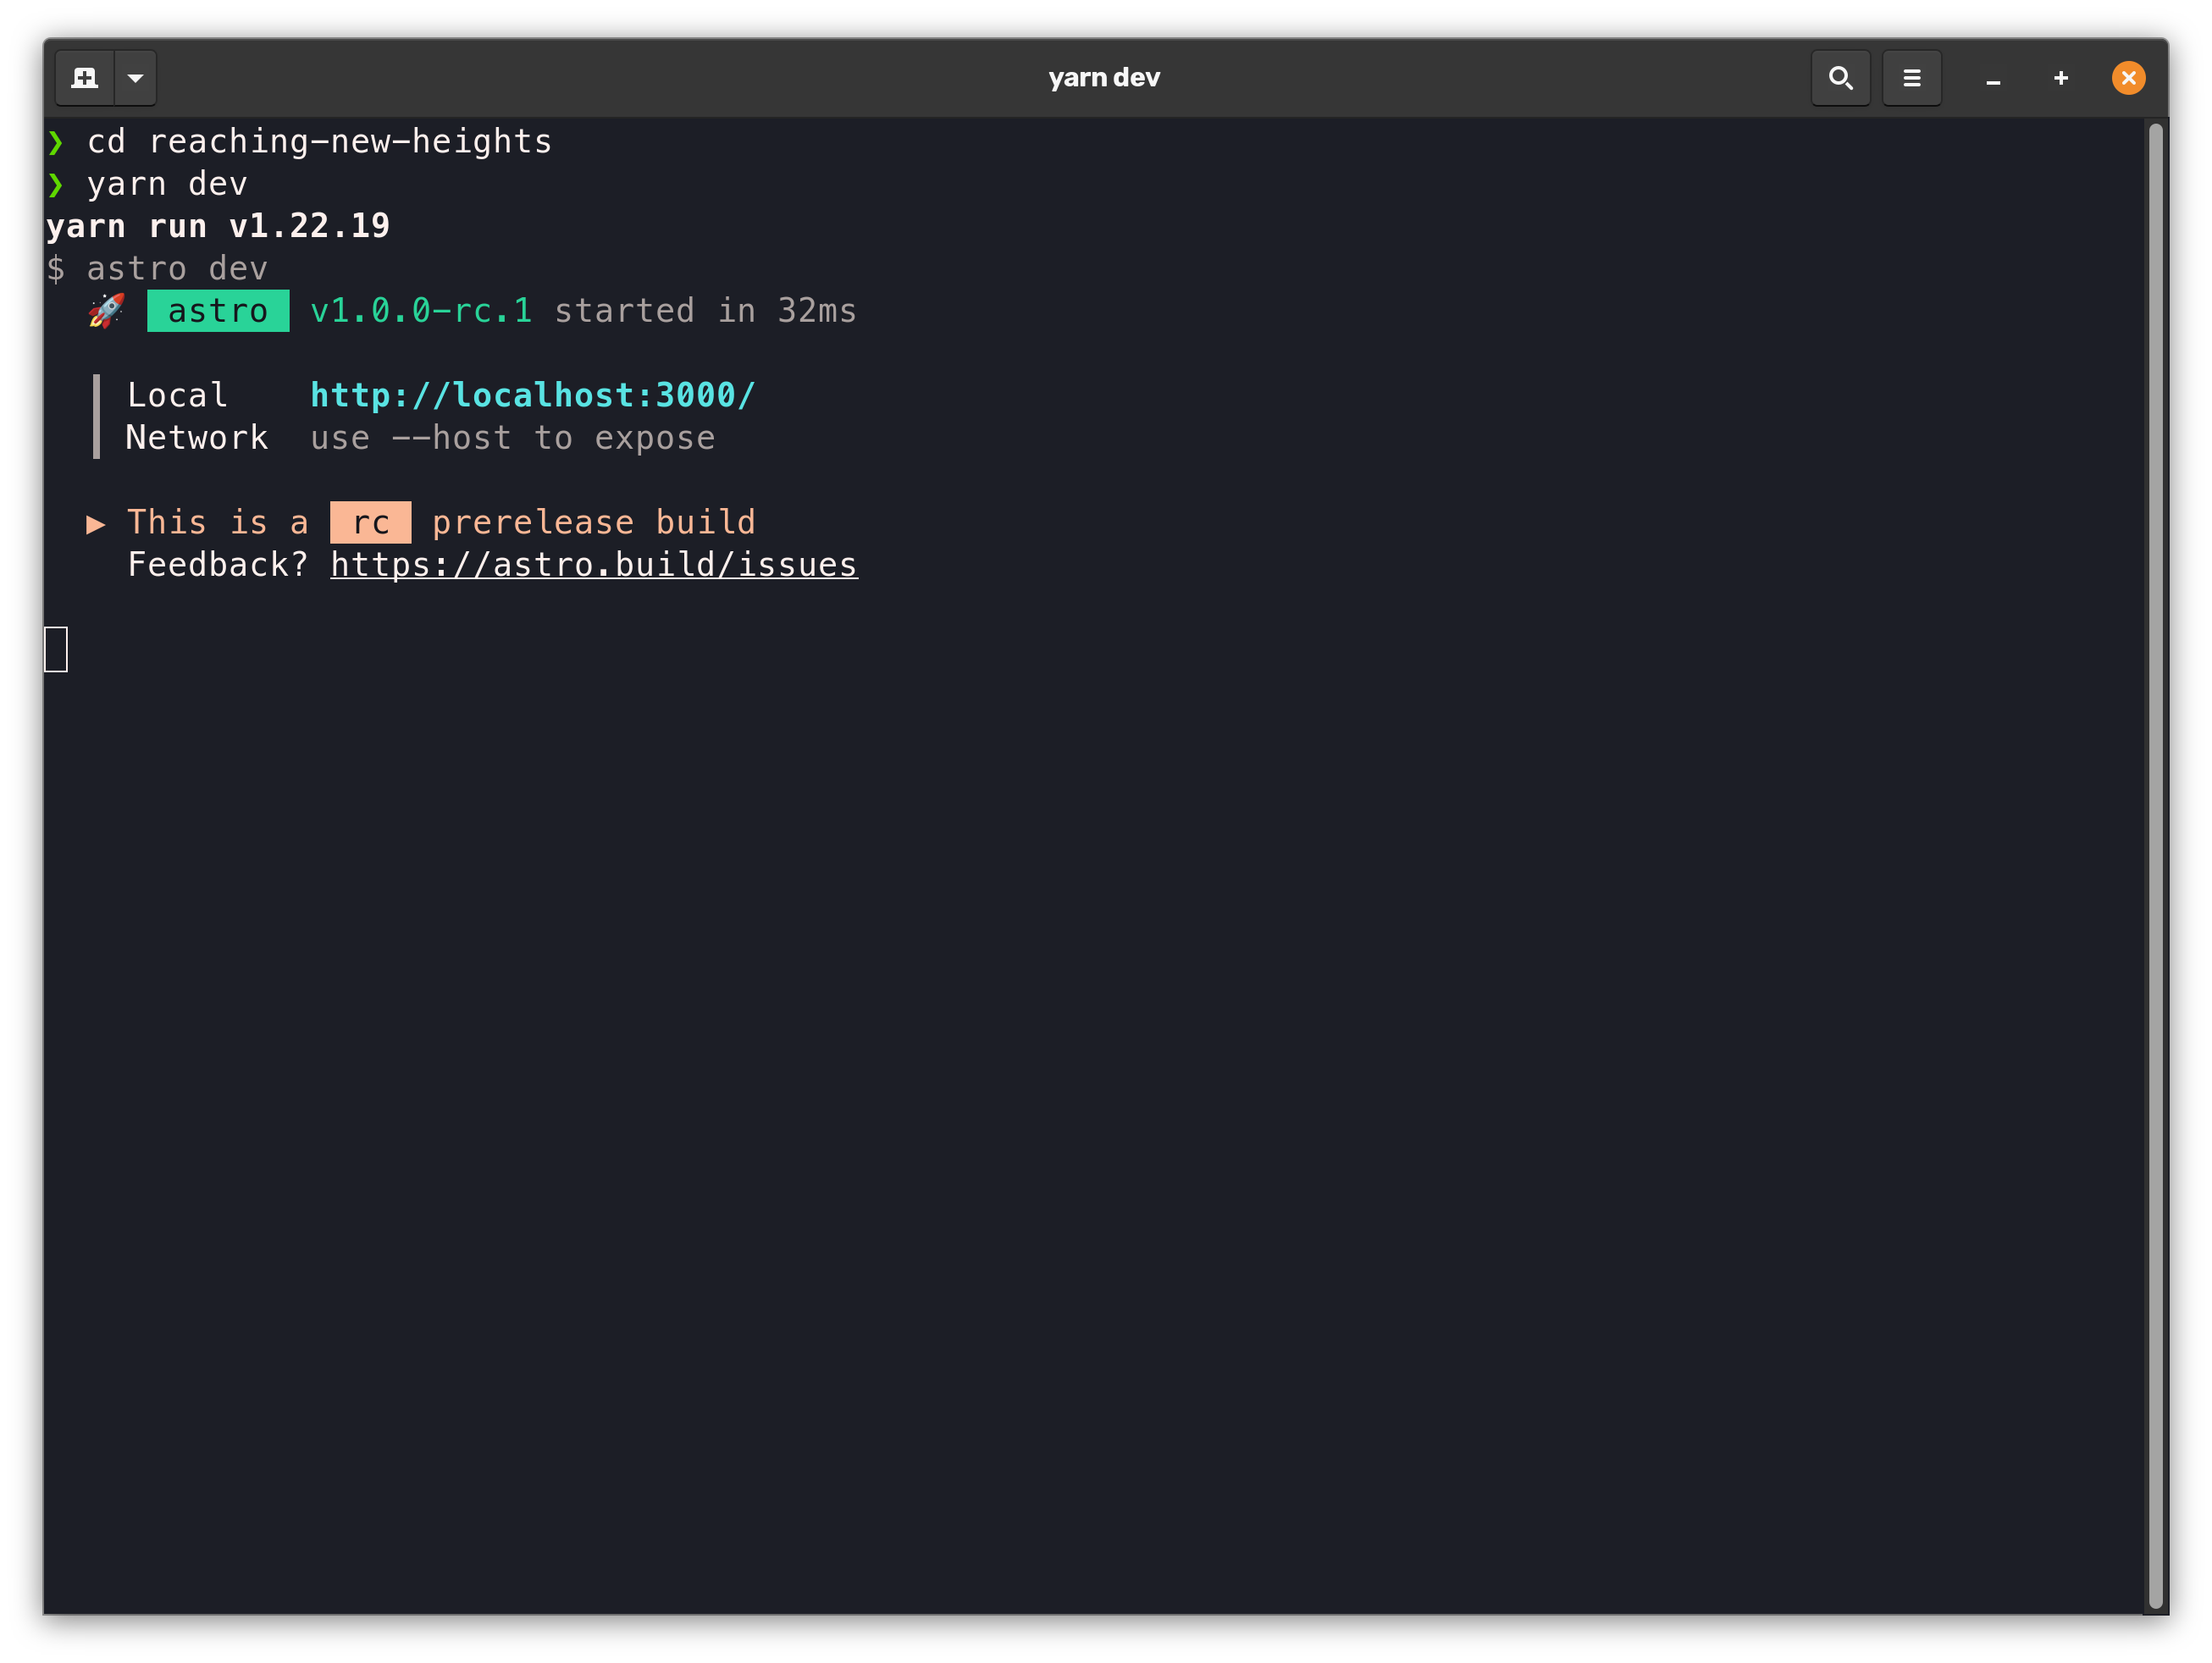Click the 'prerelease build' text
The width and height of the screenshot is (2212, 1663).
click(594, 523)
